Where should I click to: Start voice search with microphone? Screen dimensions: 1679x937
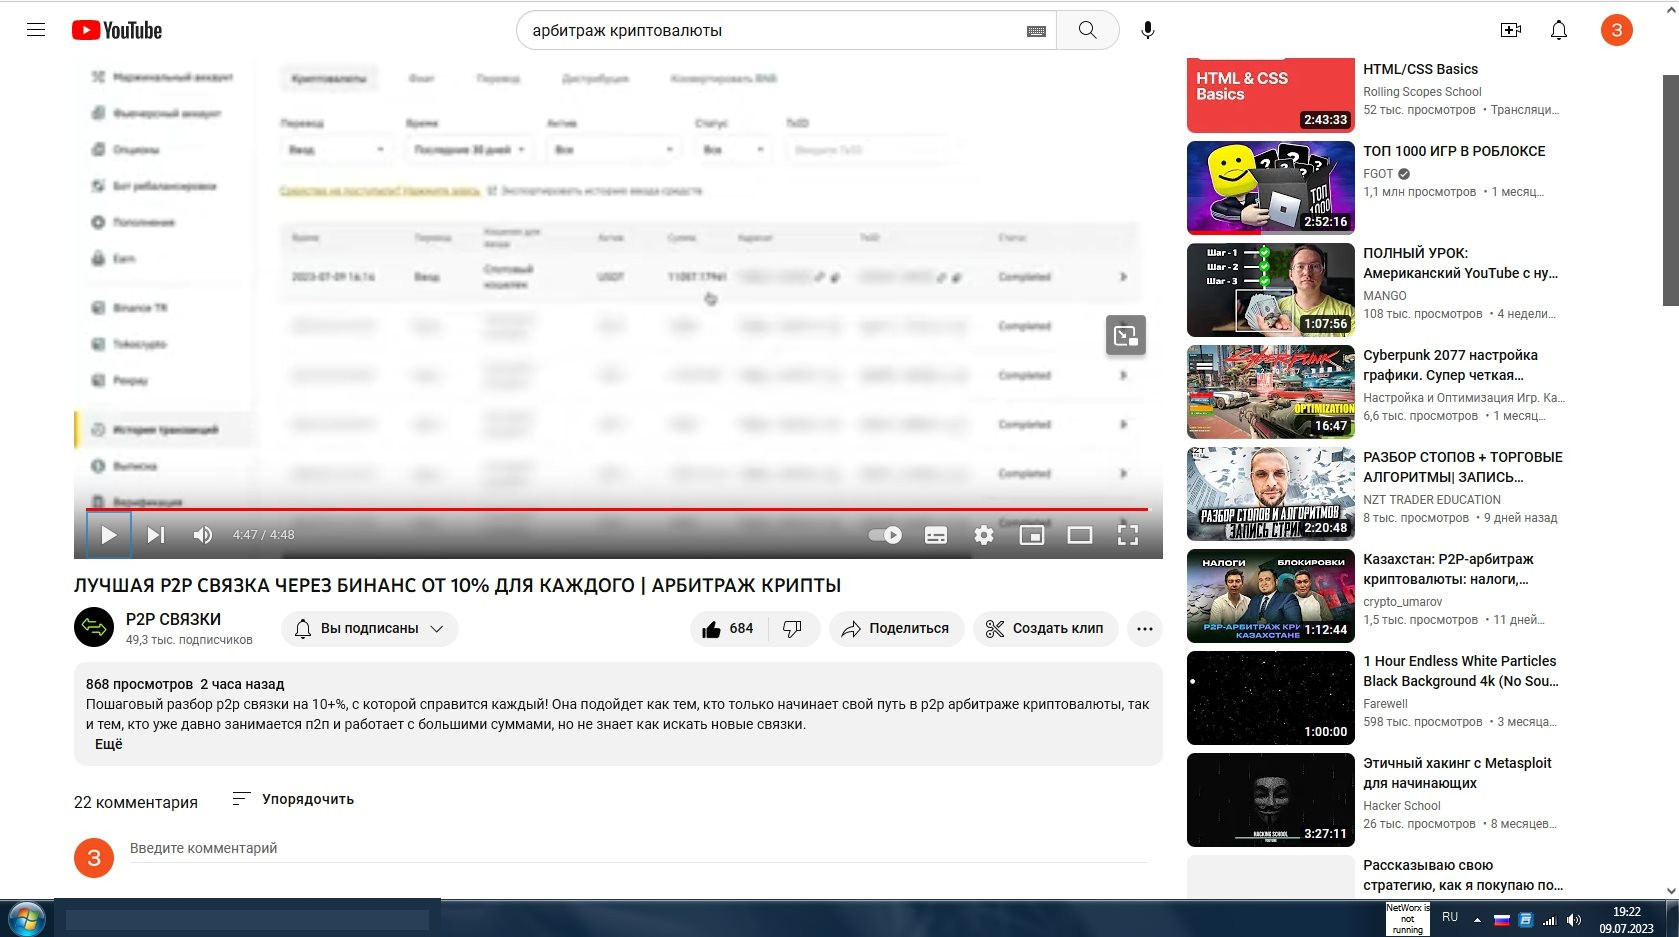tap(1148, 30)
